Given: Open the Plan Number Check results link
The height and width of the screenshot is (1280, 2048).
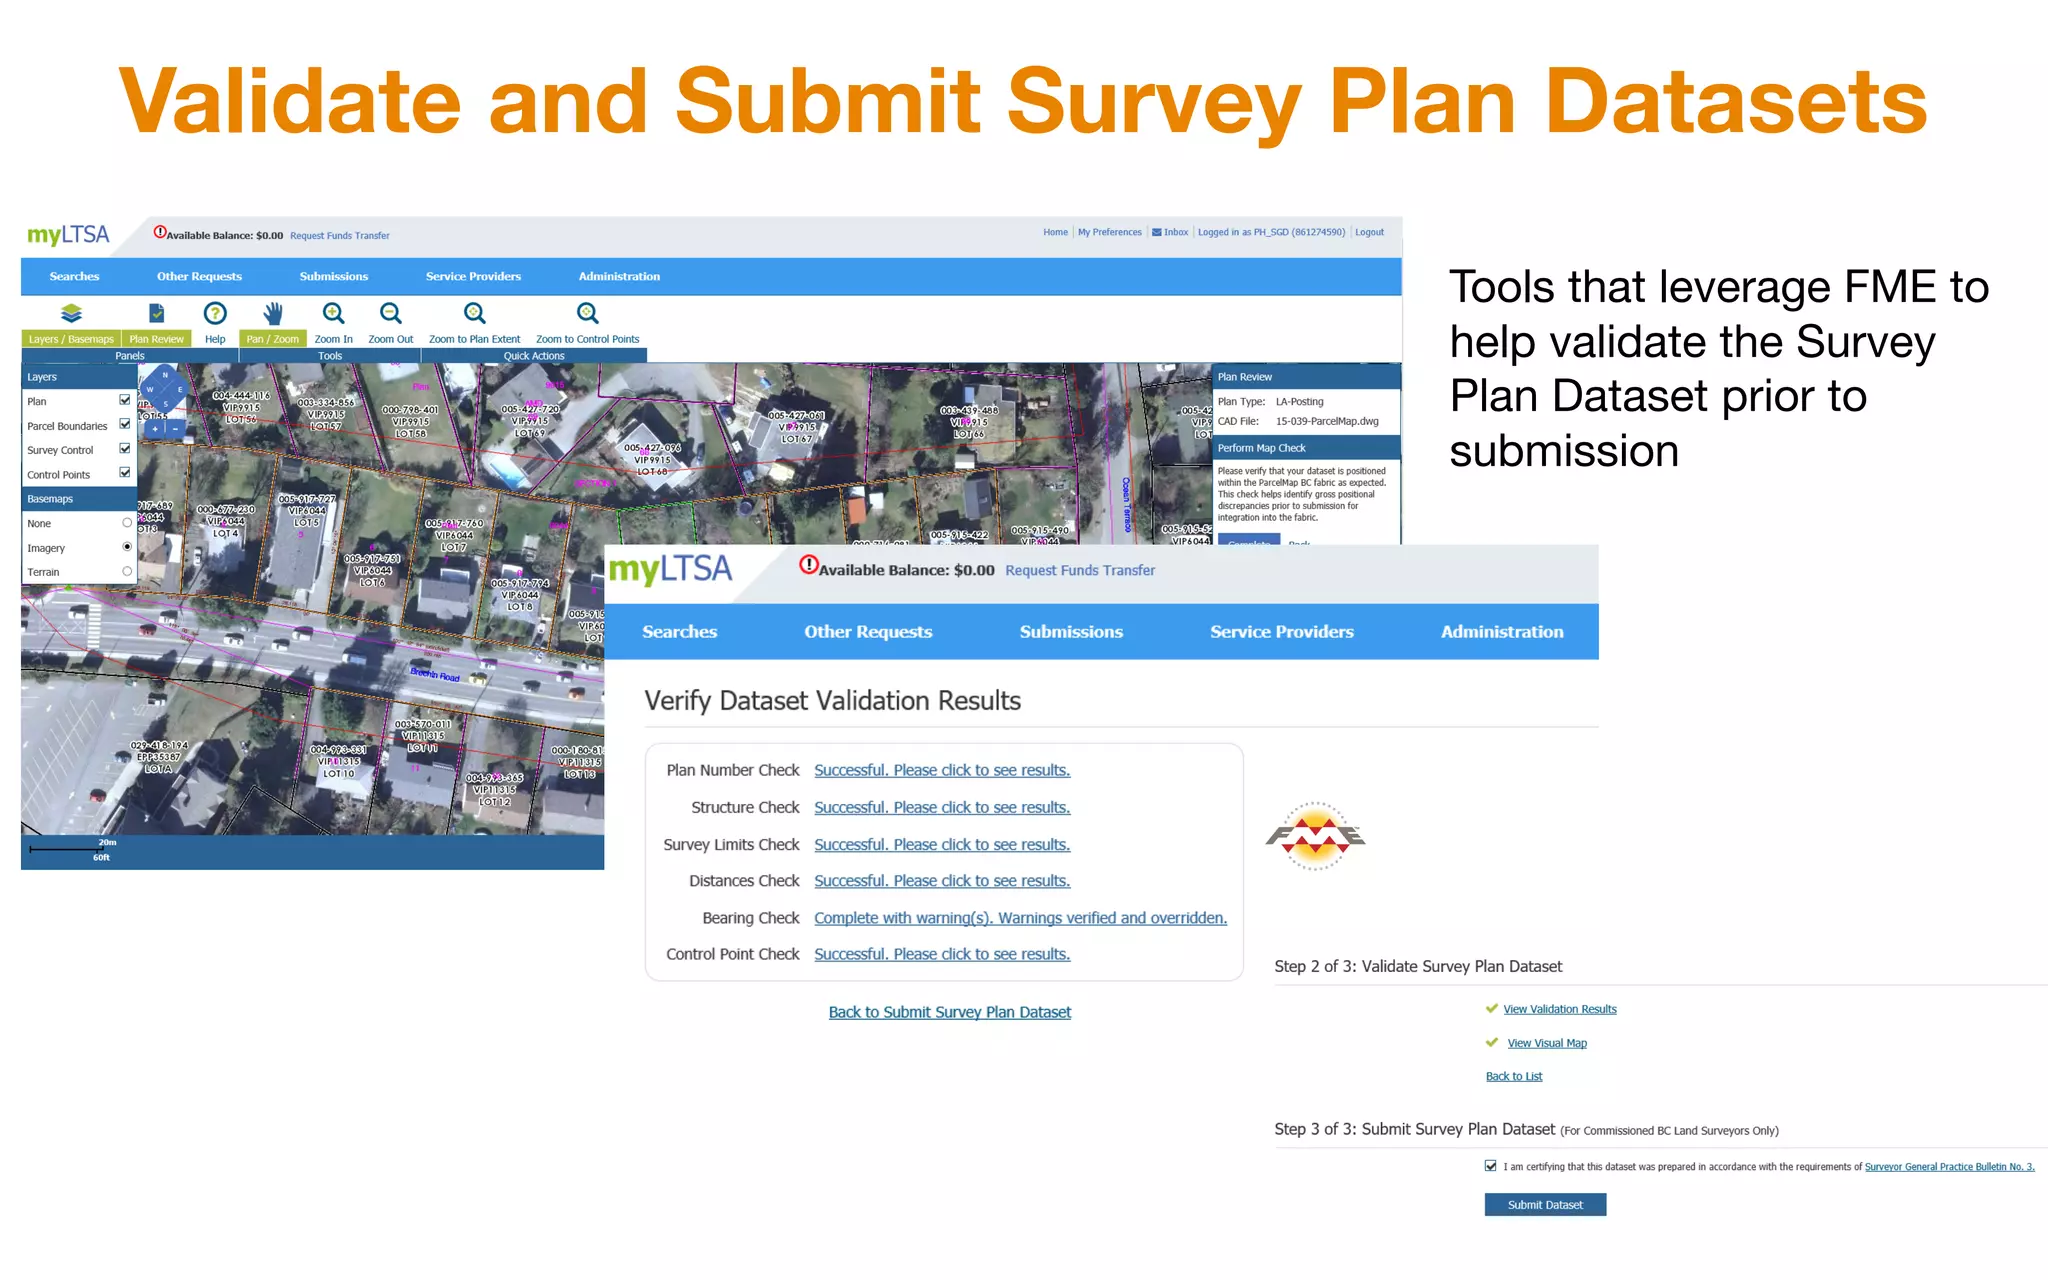Looking at the screenshot, I should [x=942, y=770].
